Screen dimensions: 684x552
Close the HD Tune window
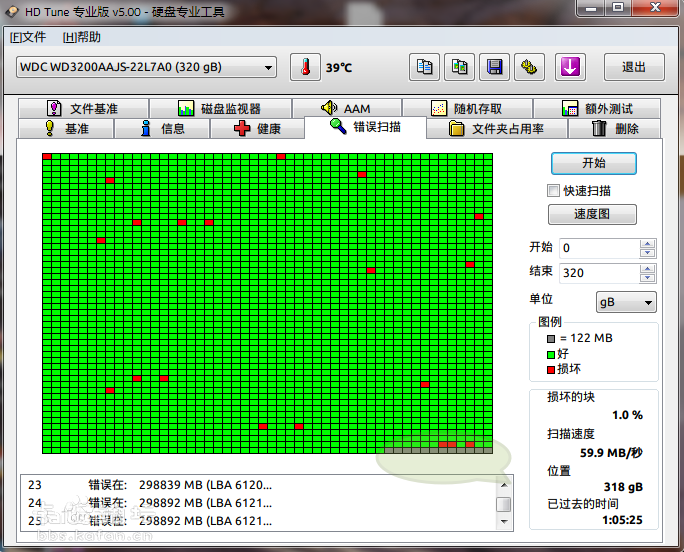pos(655,8)
